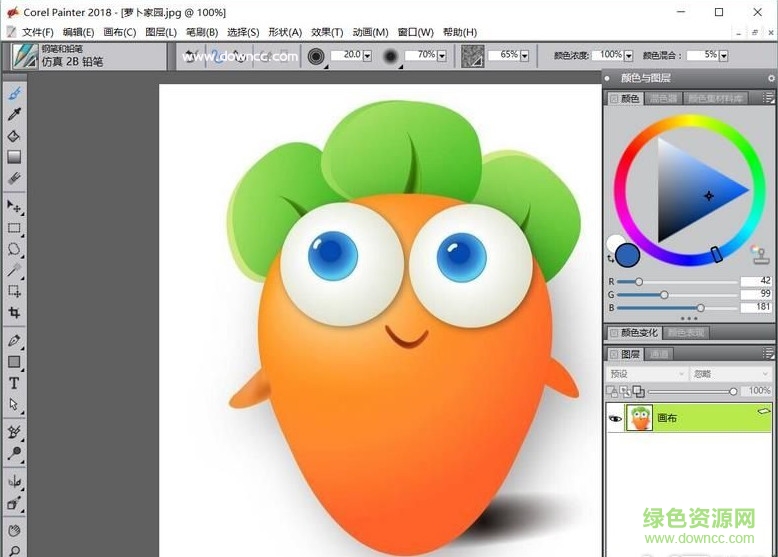Click the blue main color swatch
Viewport: 778px width, 557px height.
coord(628,255)
